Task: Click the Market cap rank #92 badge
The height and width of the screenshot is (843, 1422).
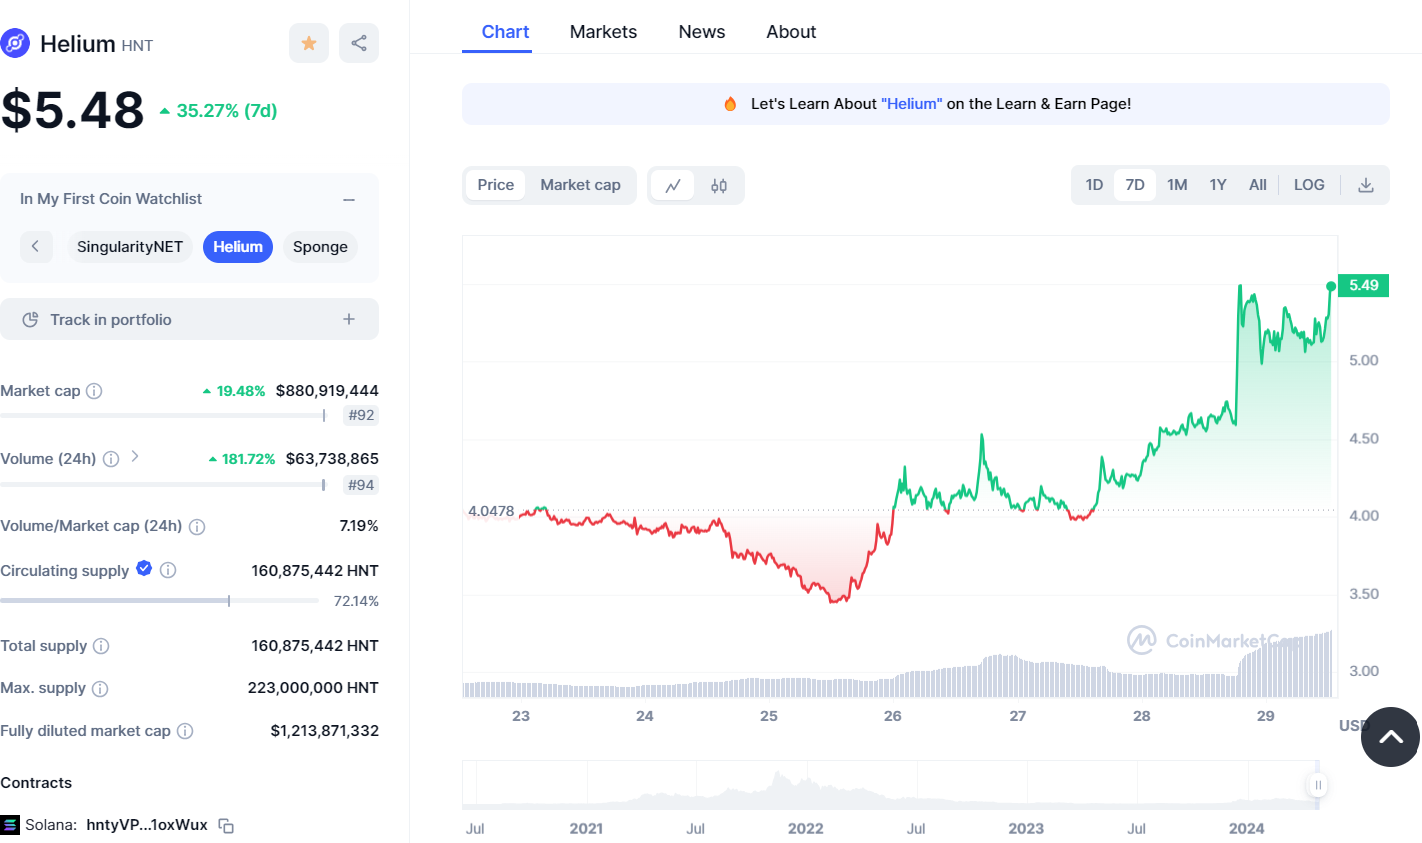Action: 361,415
